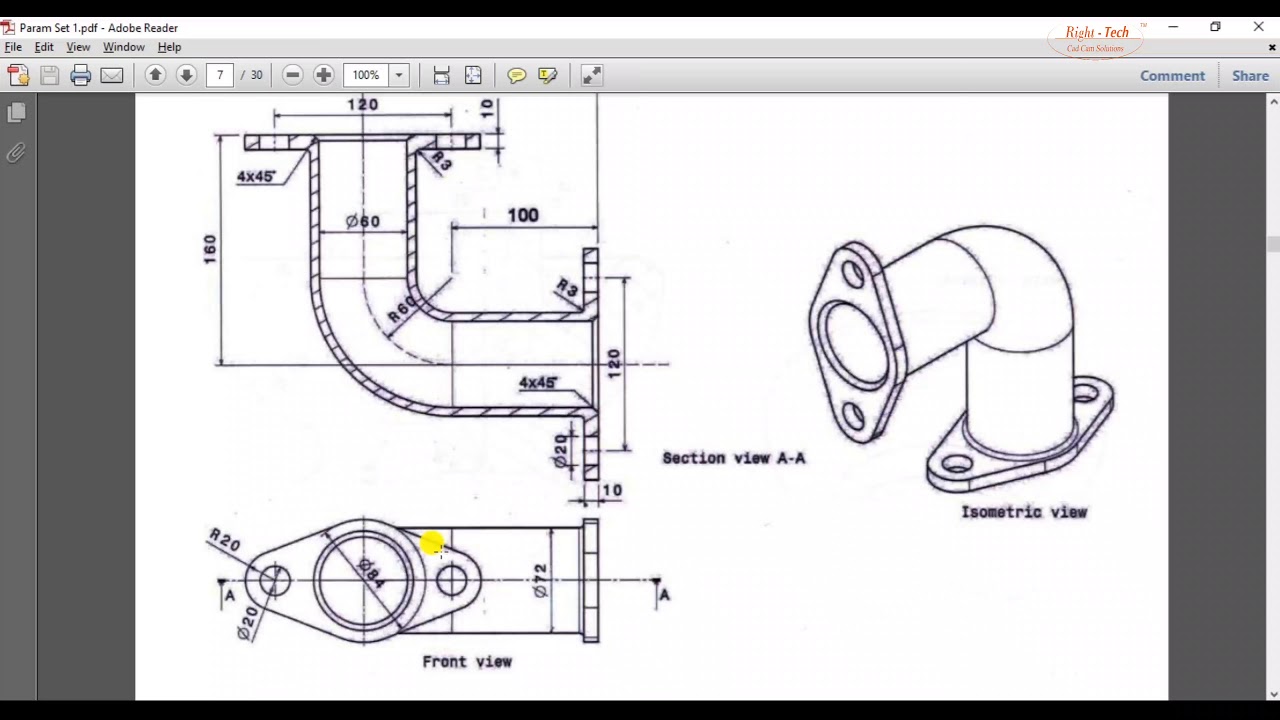The image size is (1280, 720).
Task: Click the 'R60' radius label
Action: pos(401,311)
